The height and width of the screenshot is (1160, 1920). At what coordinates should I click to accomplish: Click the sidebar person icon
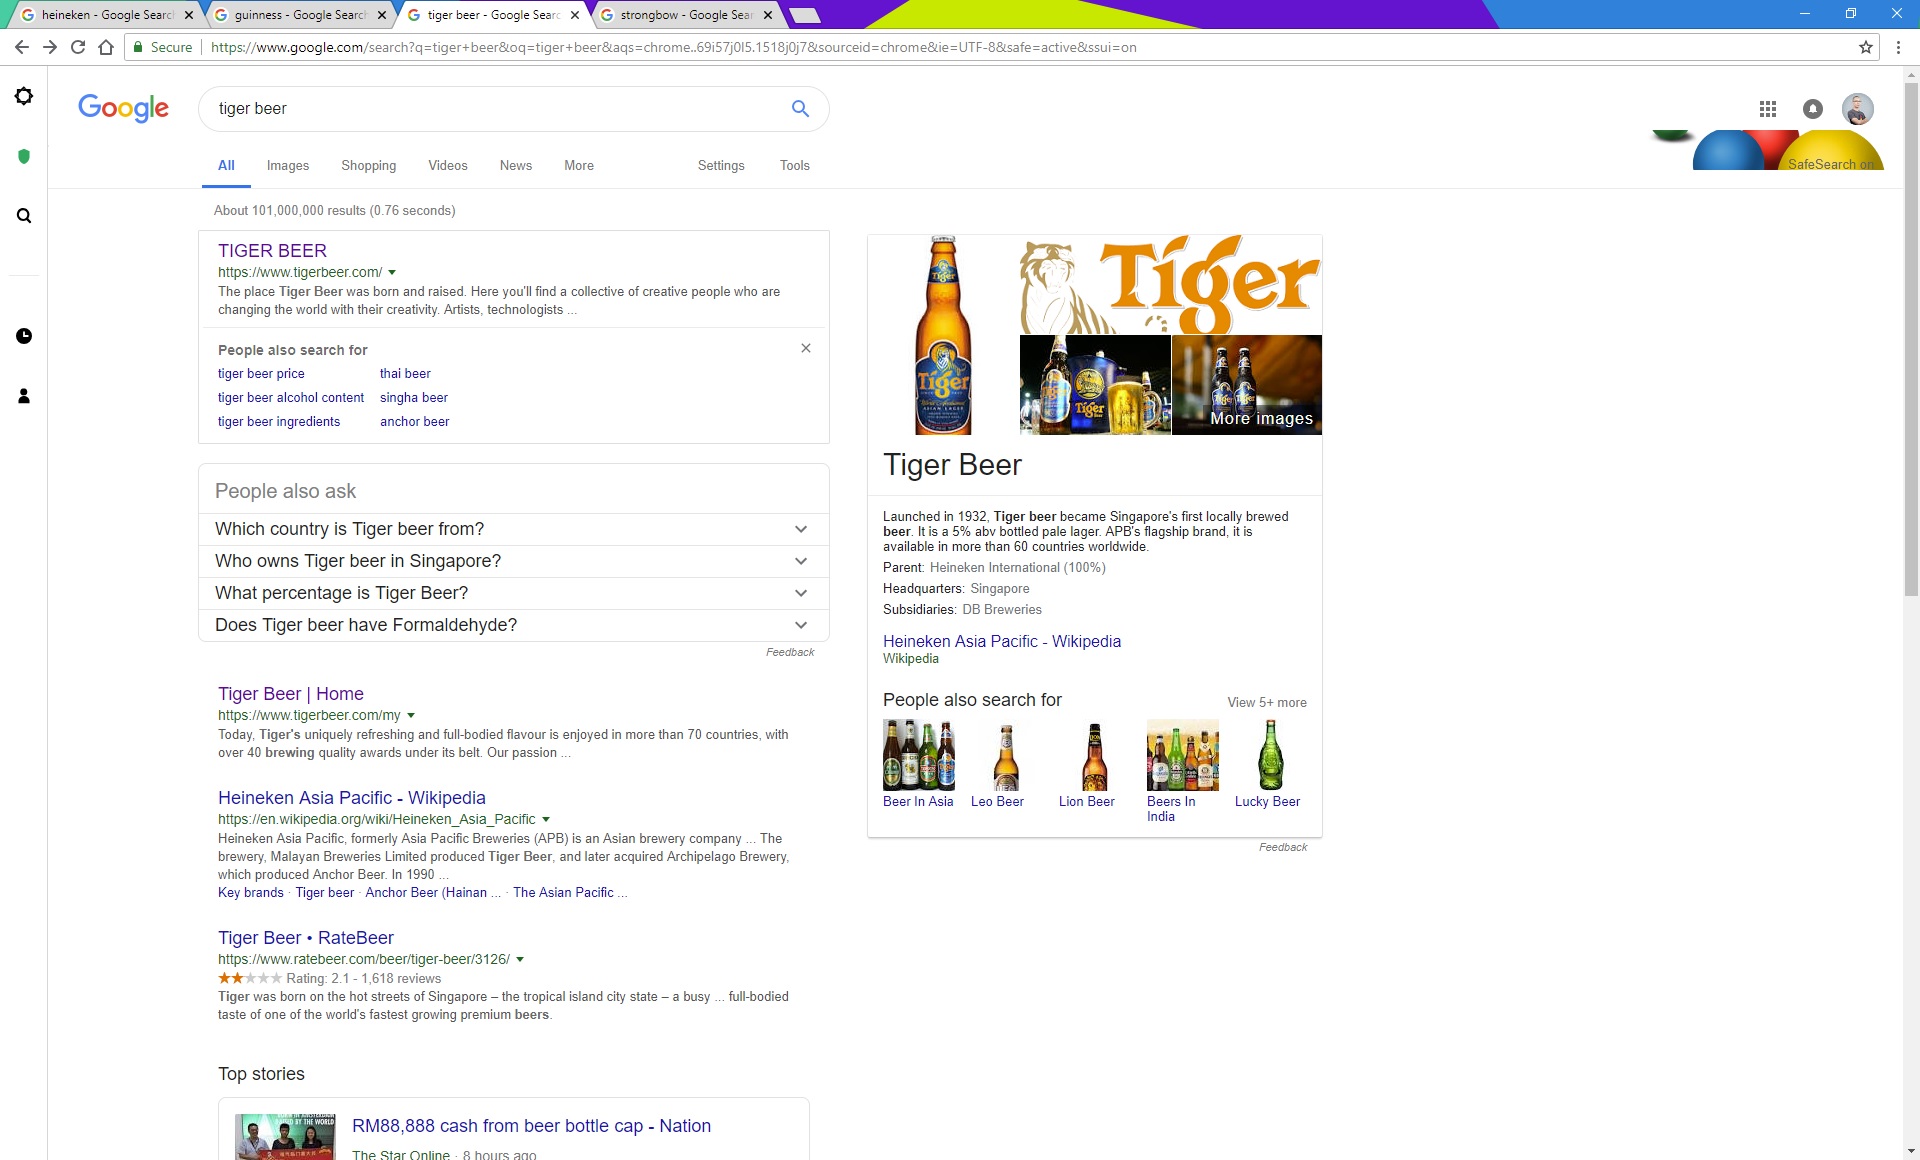(x=24, y=396)
